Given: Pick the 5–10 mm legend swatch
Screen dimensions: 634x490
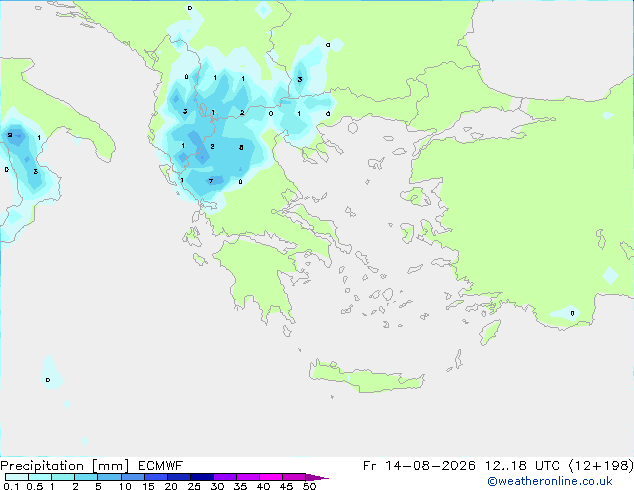Looking at the screenshot, I should (x=109, y=477).
